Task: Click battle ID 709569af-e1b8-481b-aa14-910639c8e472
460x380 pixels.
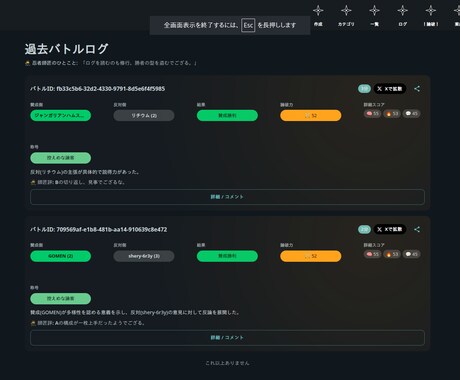Action: click(x=98, y=229)
